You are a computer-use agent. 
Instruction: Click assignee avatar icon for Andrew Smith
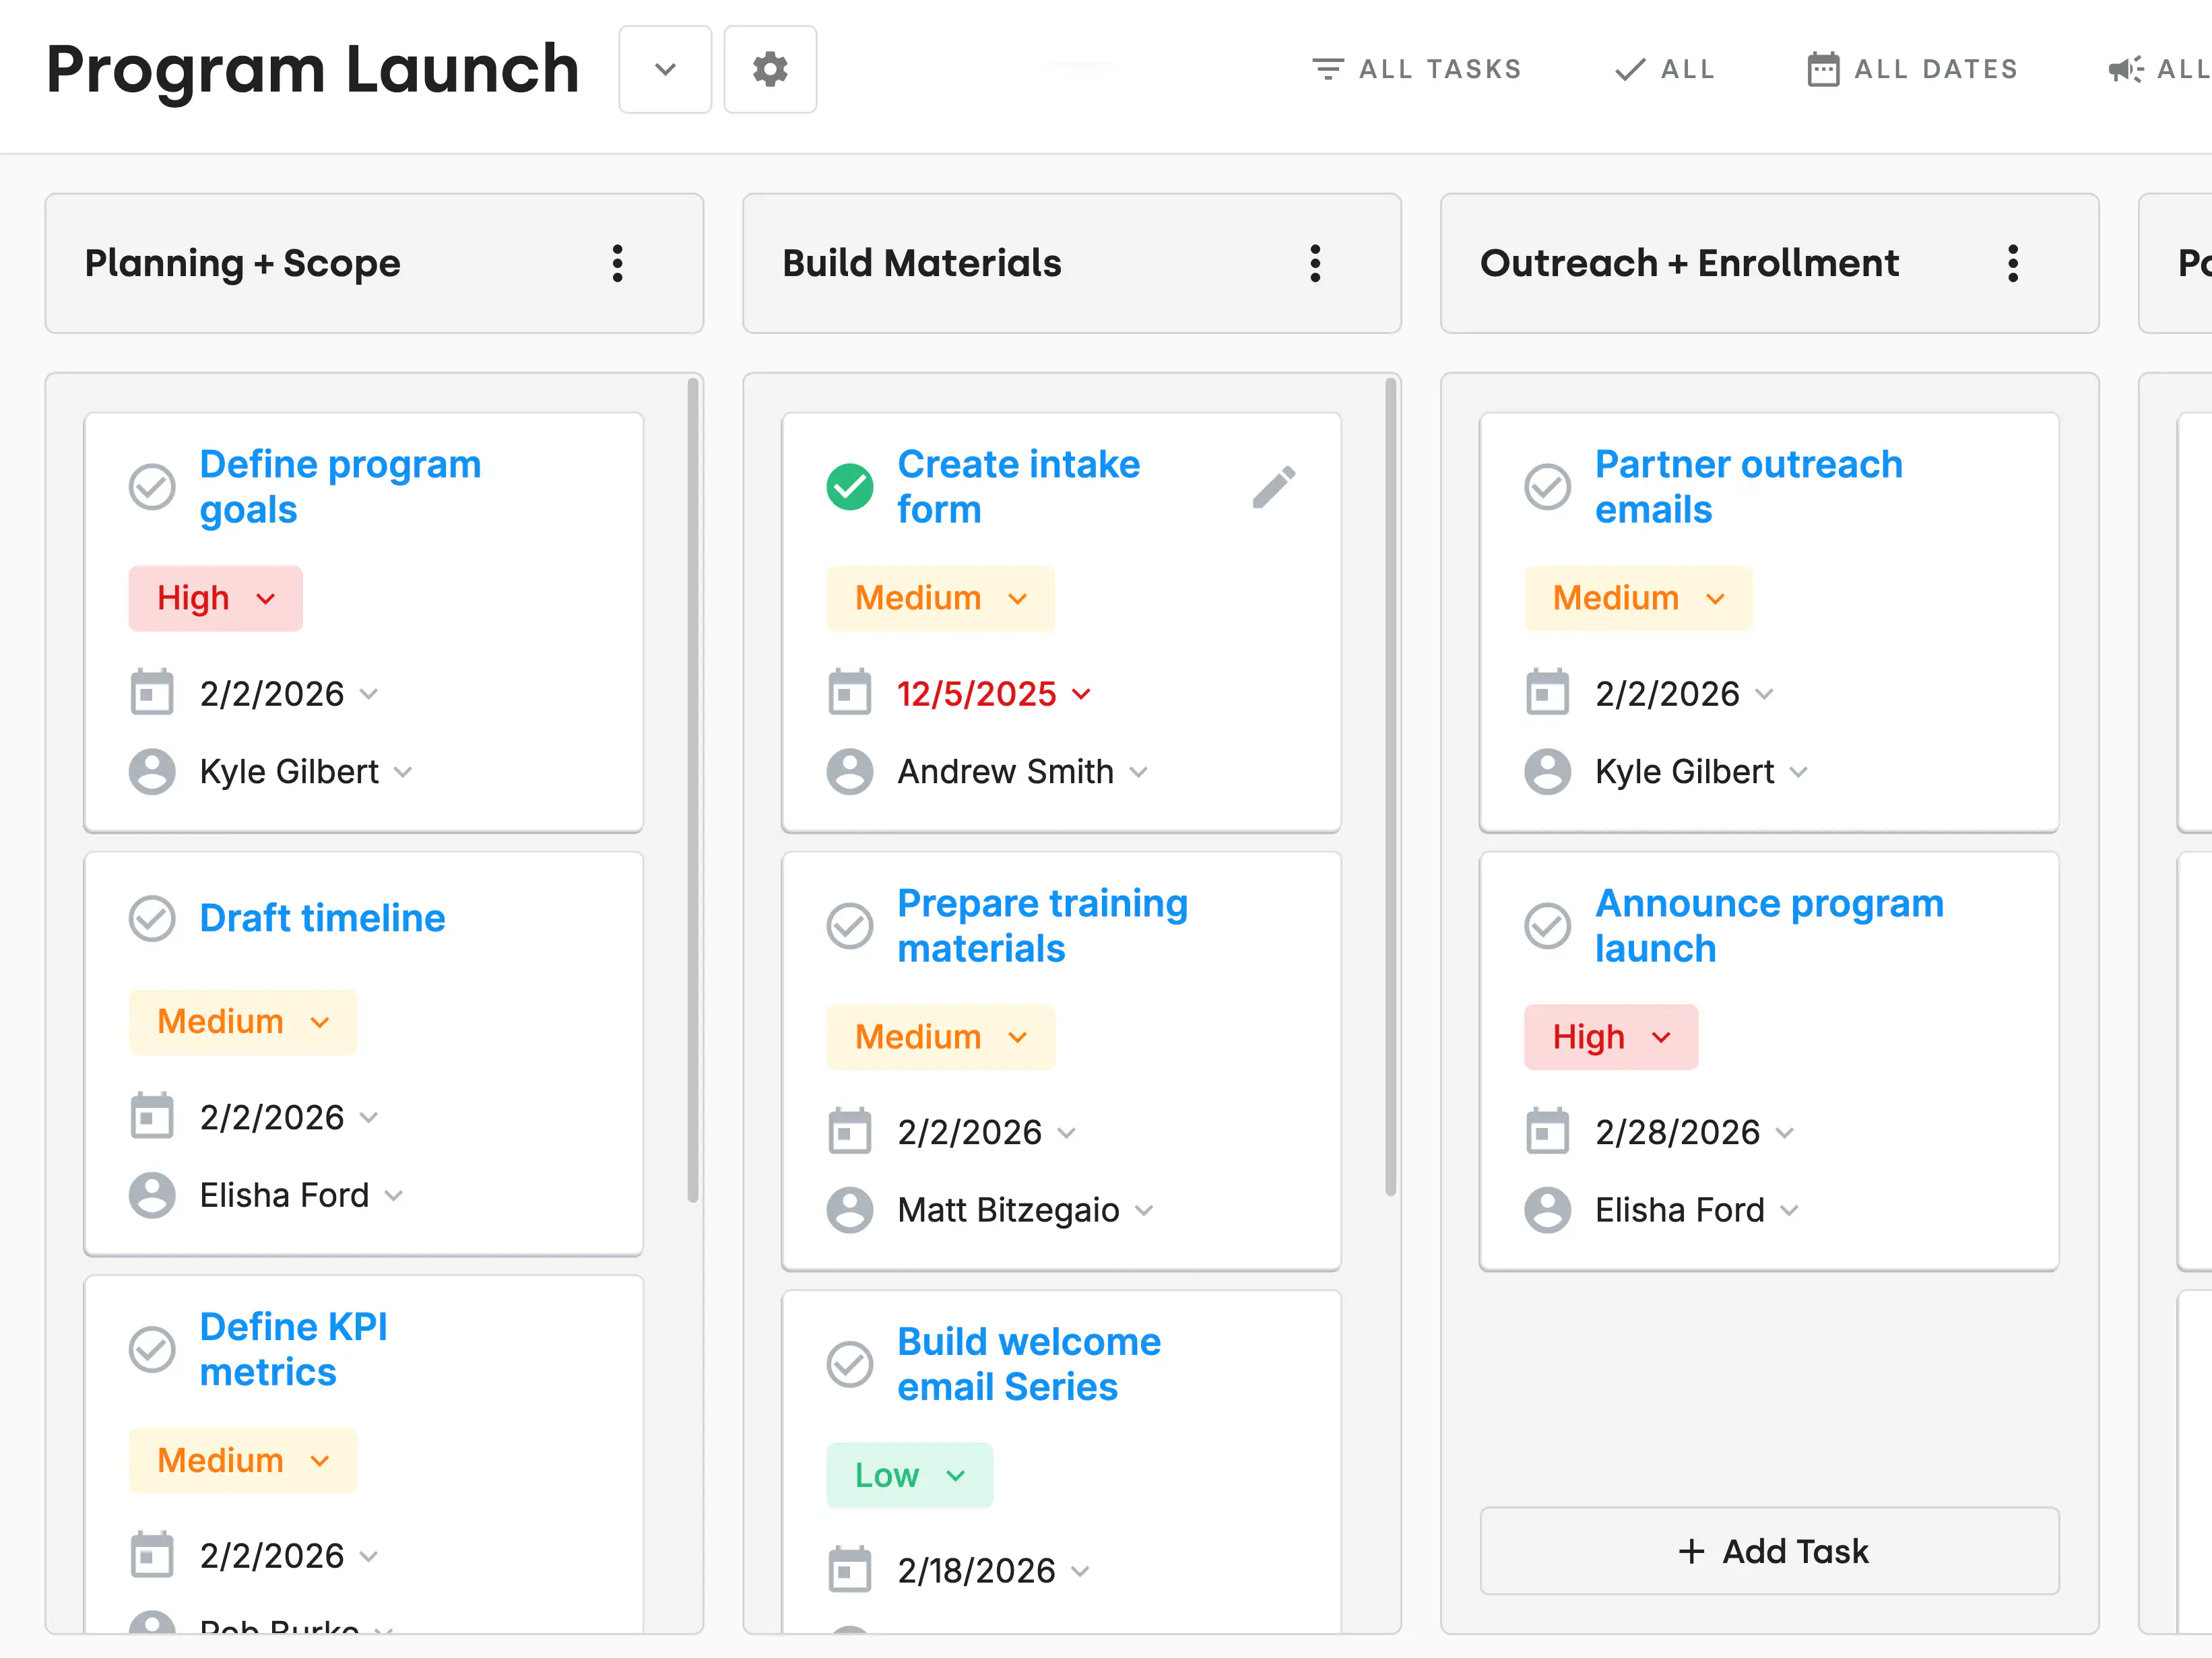coord(849,771)
